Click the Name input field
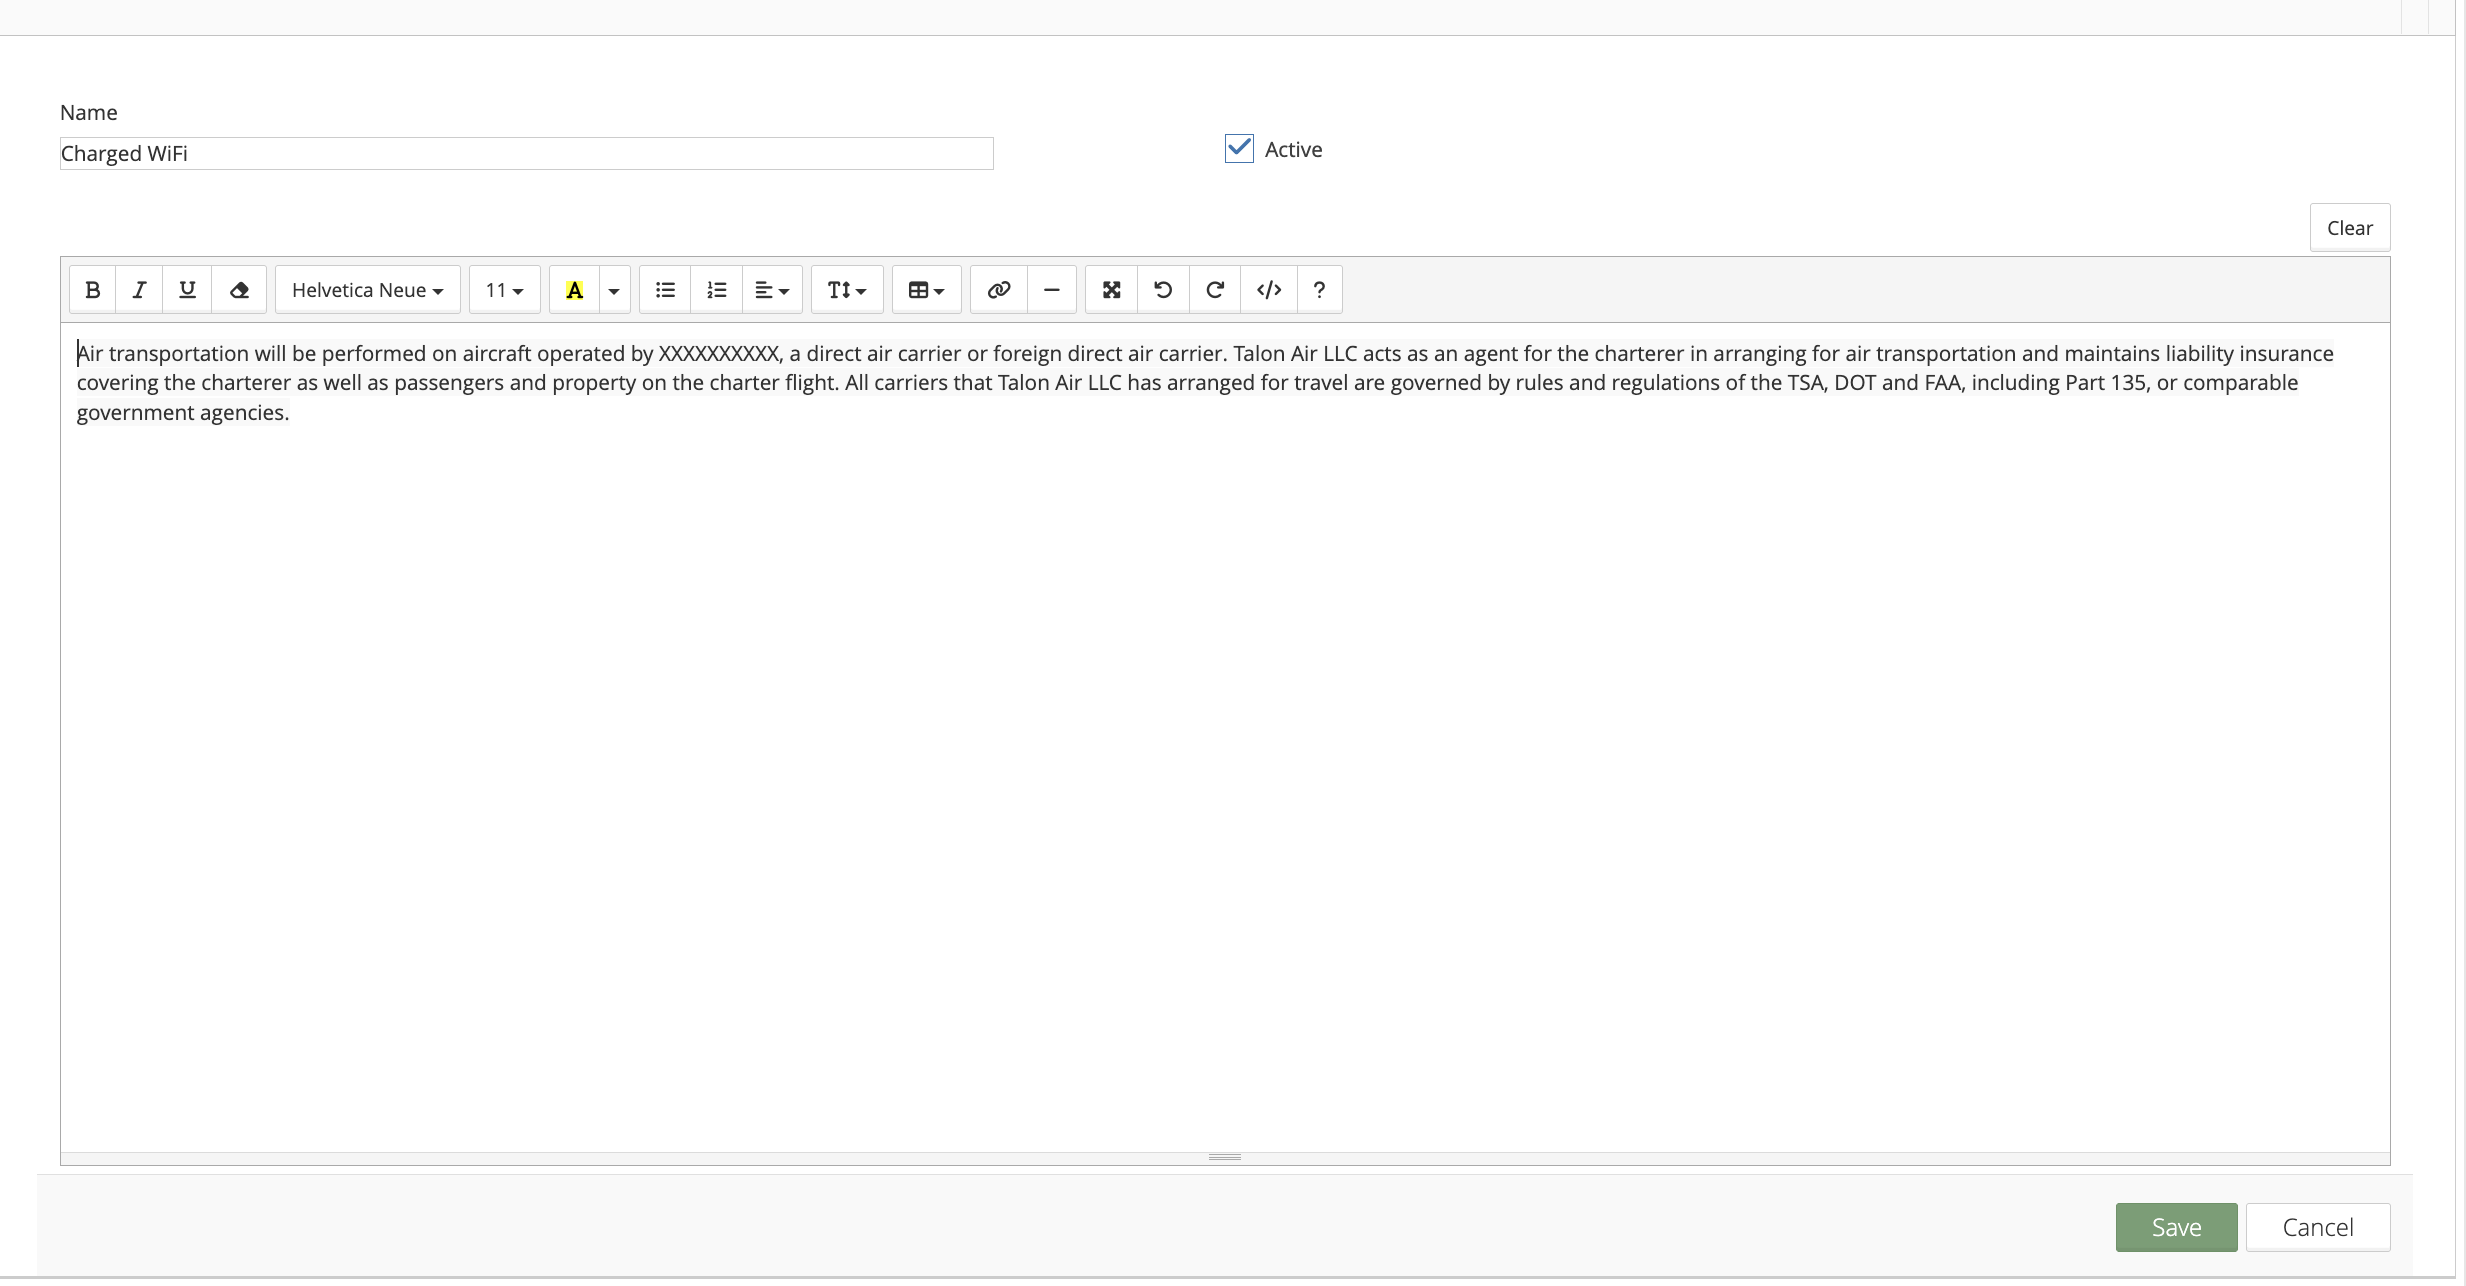Image resolution: width=2466 pixels, height=1286 pixels. coord(526,153)
